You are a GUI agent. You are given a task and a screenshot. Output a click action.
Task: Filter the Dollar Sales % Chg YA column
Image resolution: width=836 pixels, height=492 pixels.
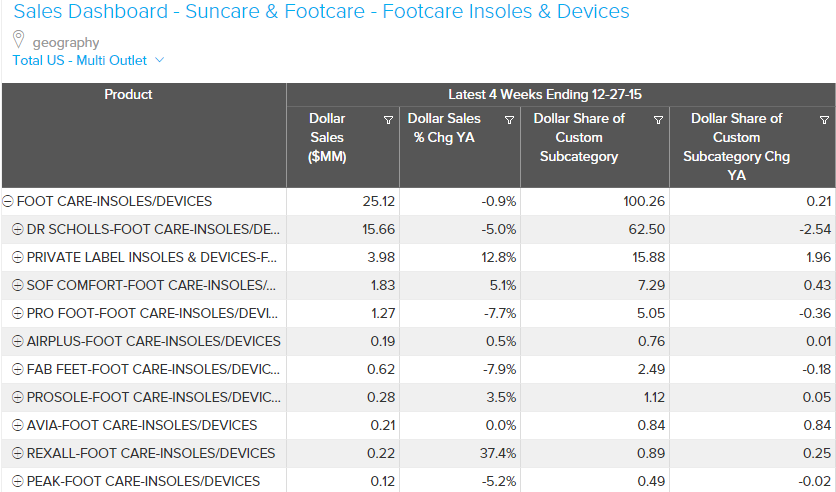click(509, 120)
